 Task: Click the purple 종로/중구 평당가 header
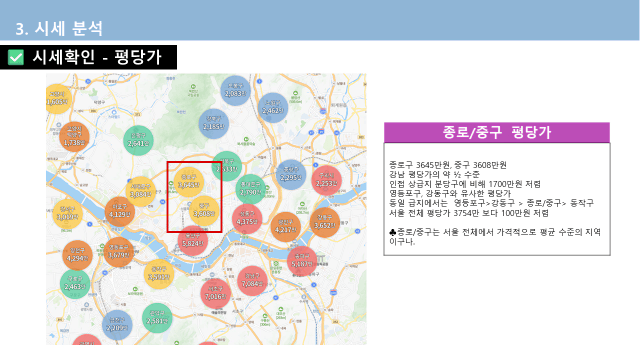[x=497, y=133]
